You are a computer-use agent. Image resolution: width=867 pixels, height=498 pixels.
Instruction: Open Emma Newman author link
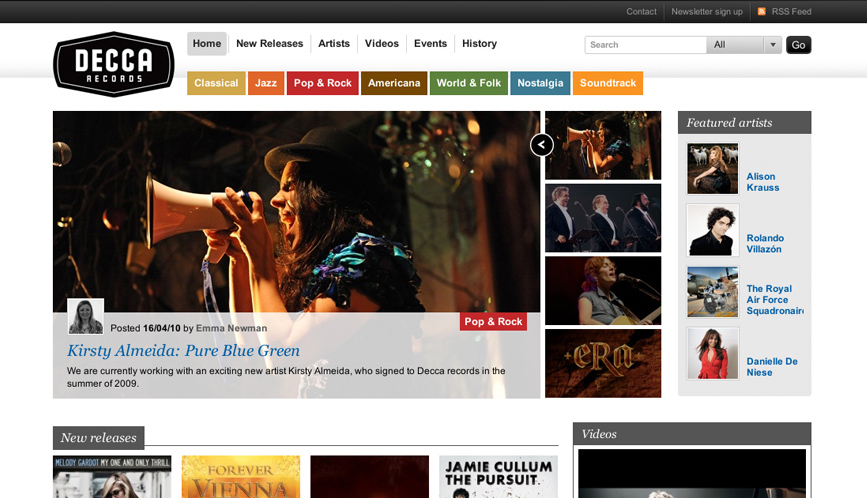click(231, 328)
